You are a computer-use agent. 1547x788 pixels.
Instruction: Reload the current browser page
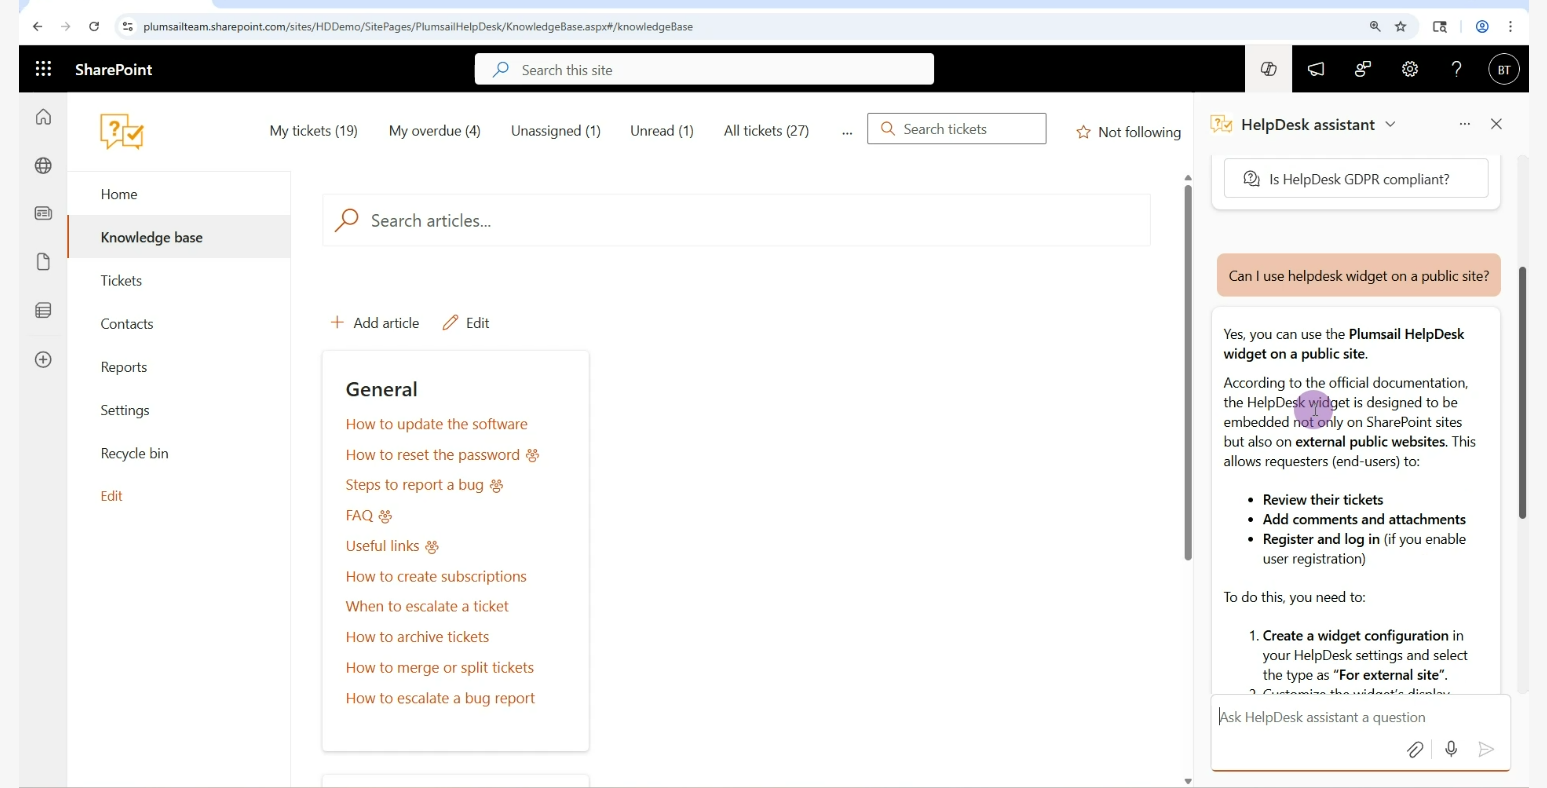(x=94, y=27)
